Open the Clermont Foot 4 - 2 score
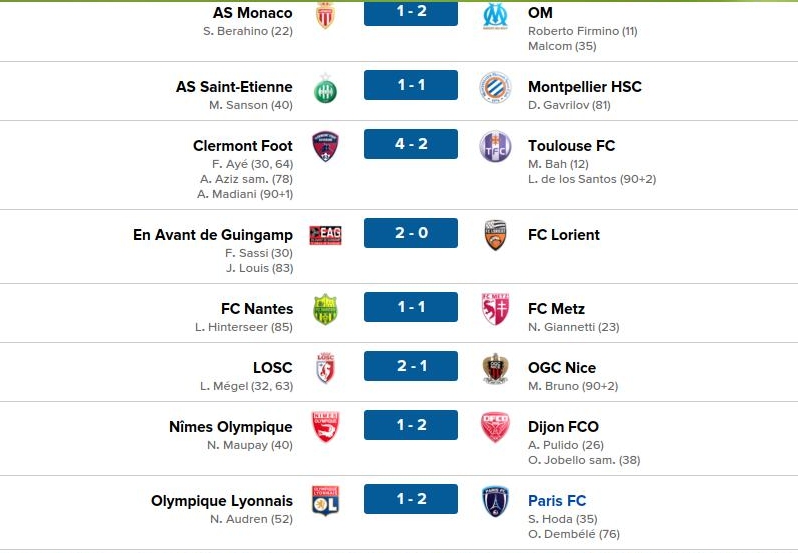798x553 pixels. tap(411, 144)
